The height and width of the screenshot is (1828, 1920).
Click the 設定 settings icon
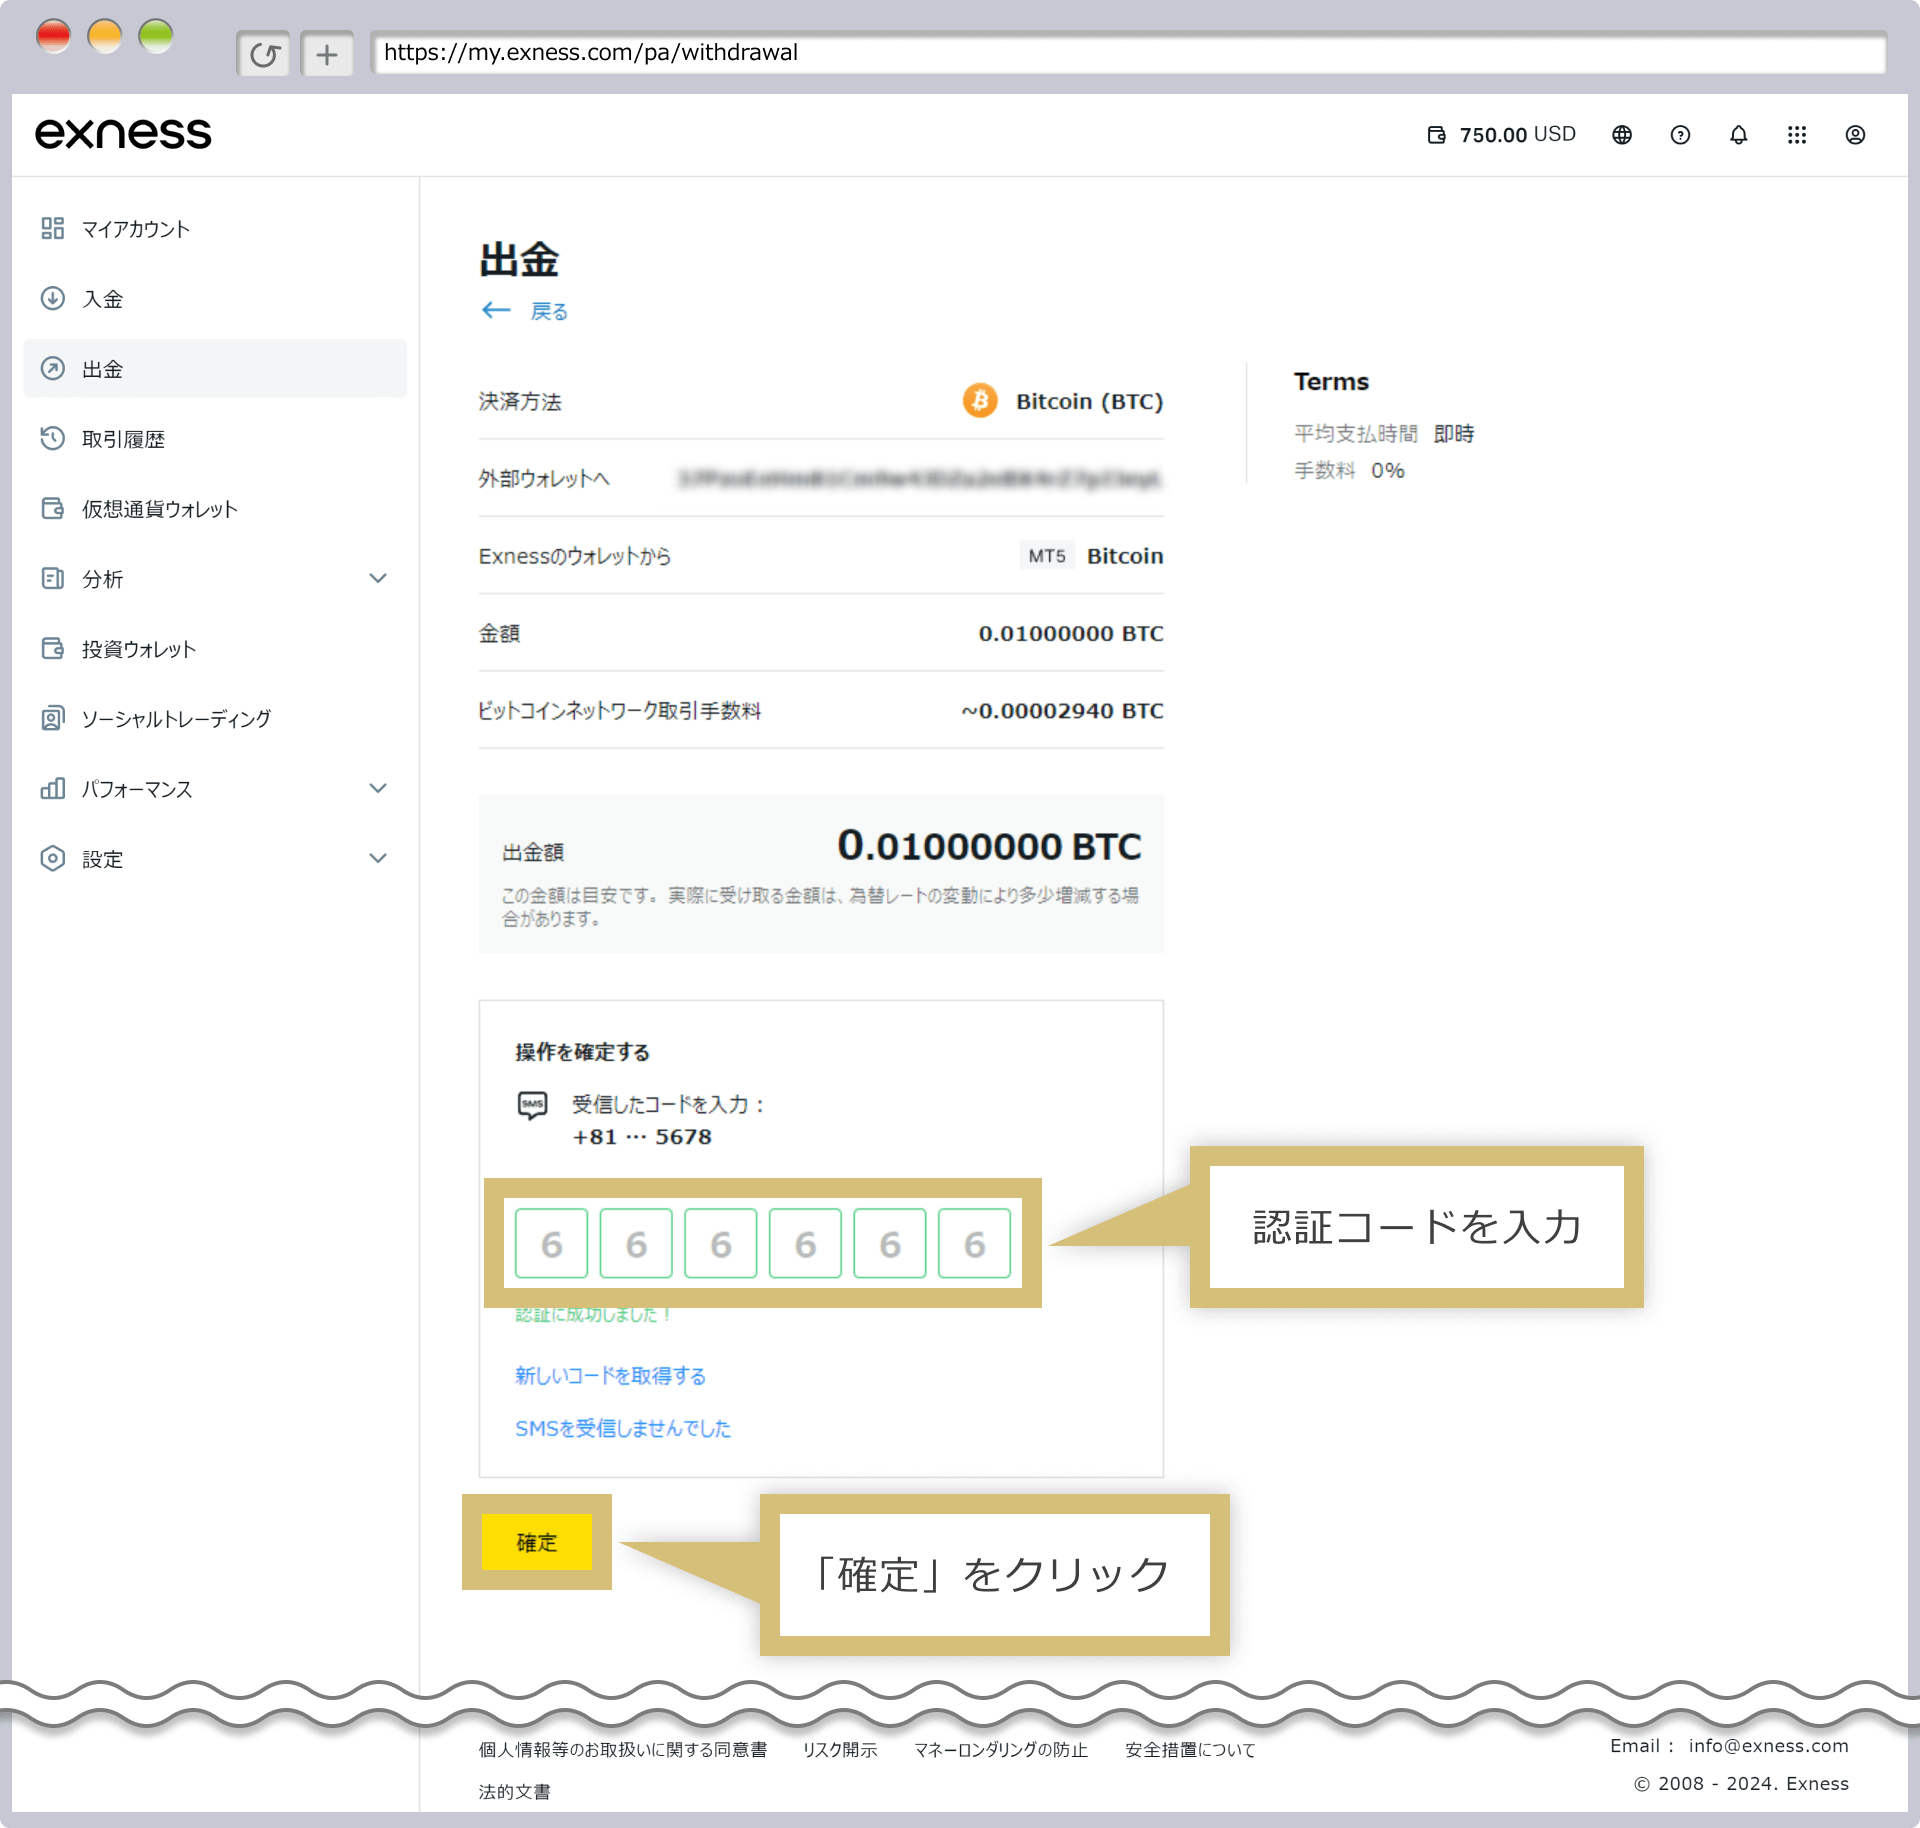click(53, 858)
